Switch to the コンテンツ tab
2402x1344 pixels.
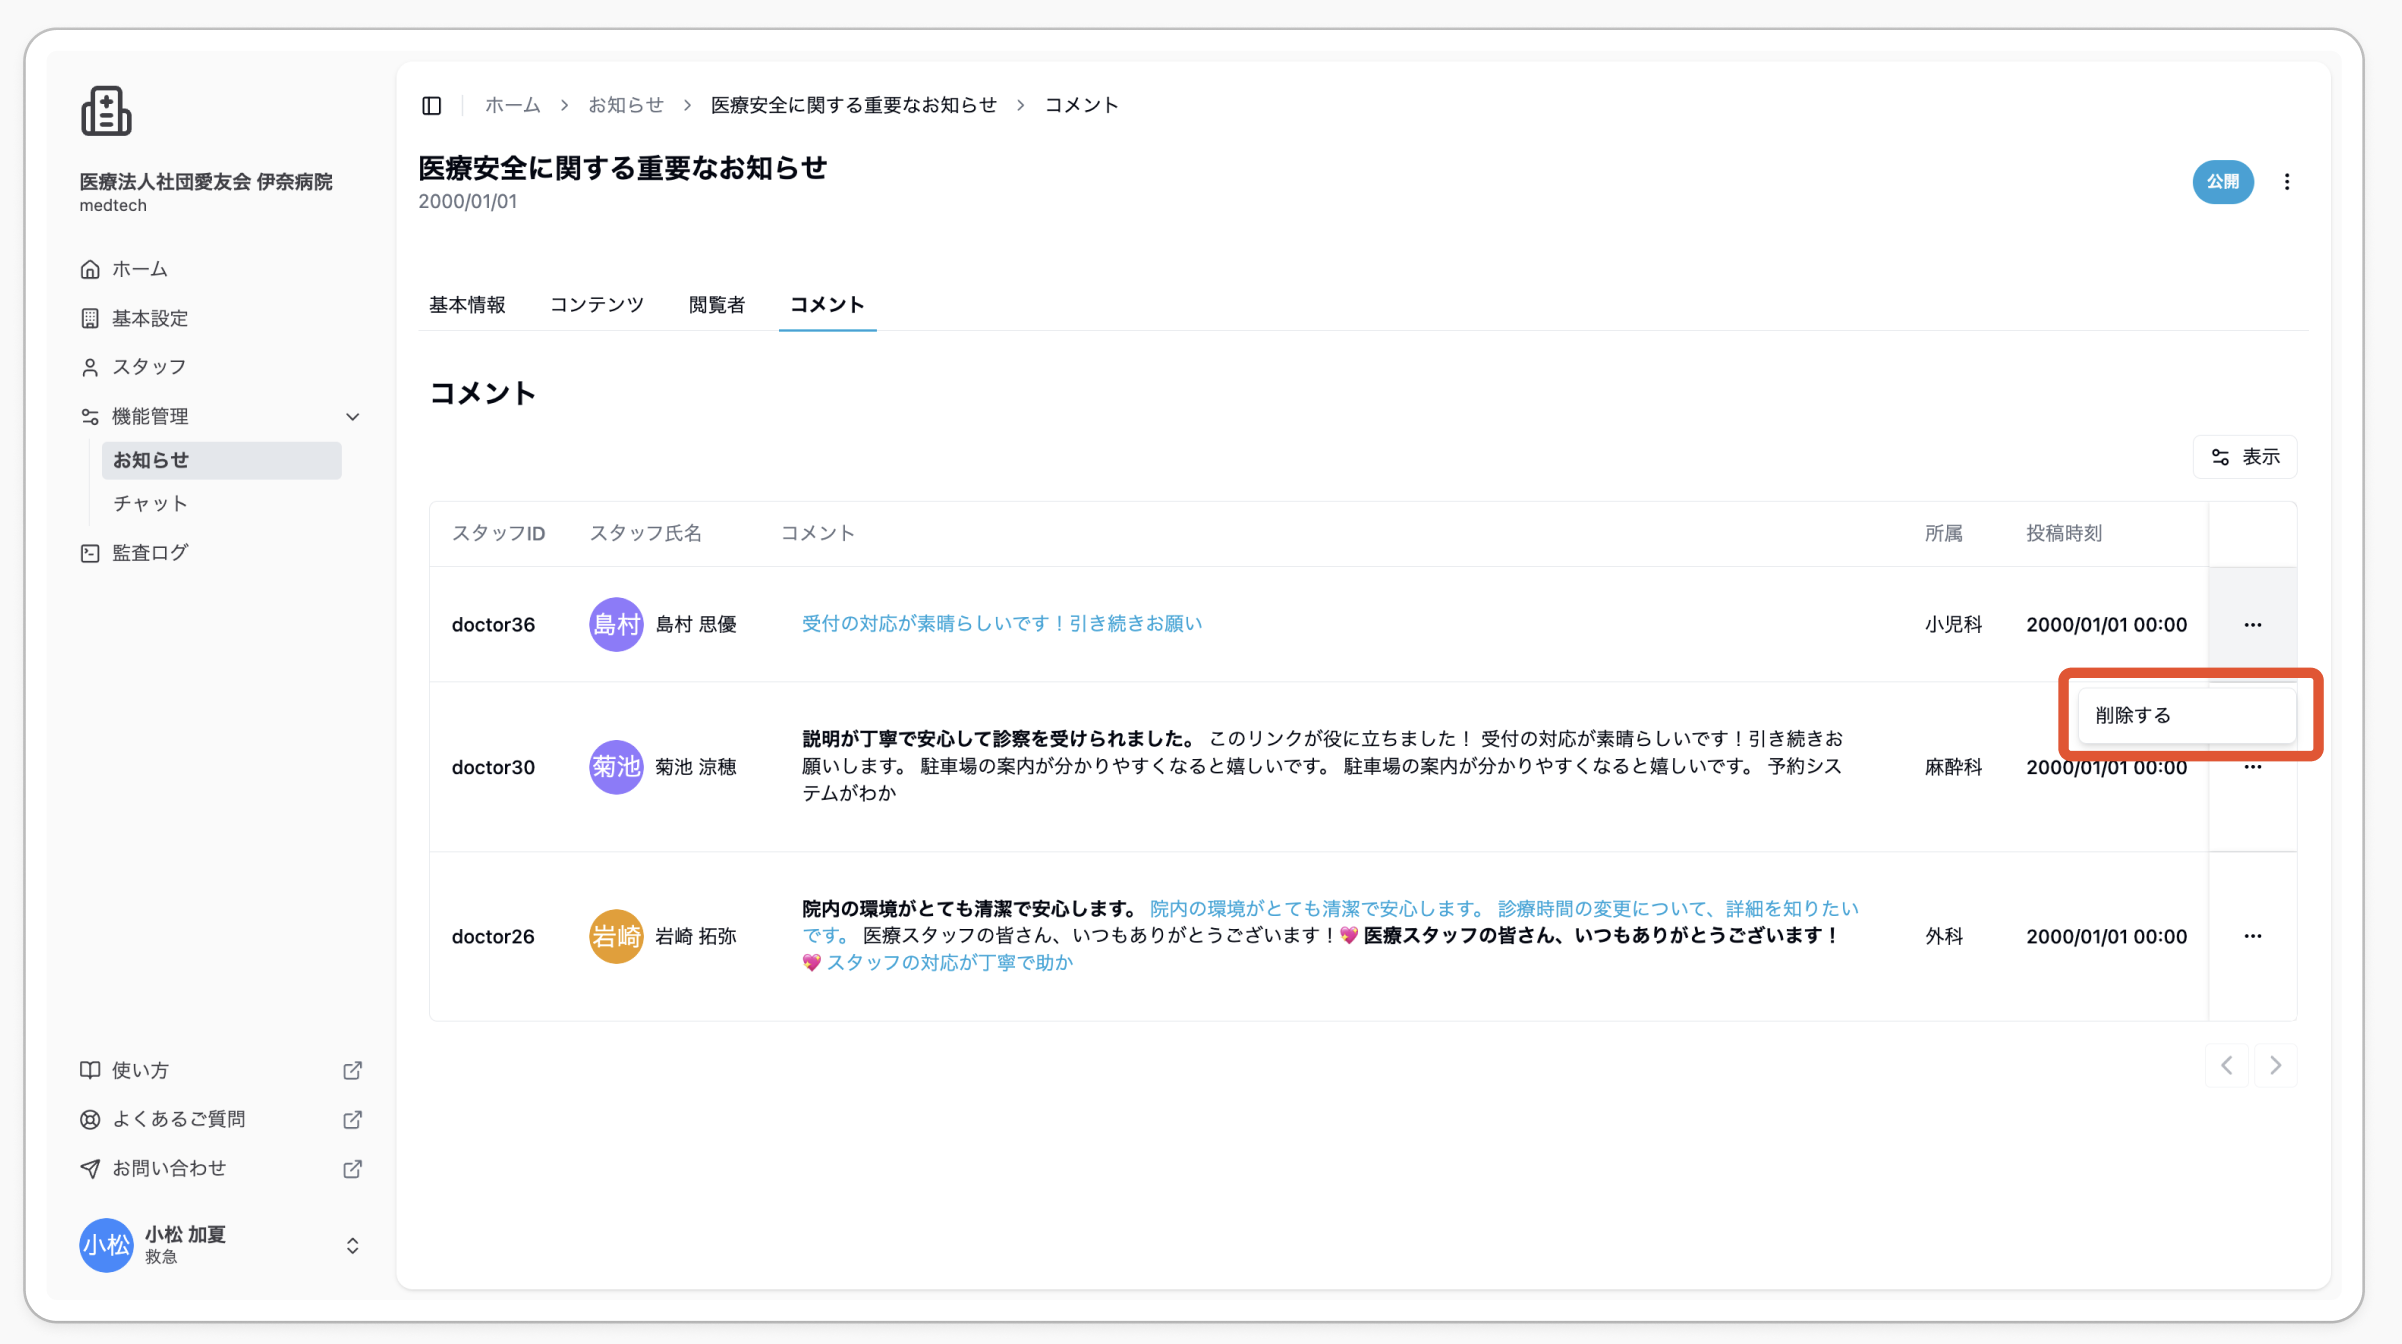(x=597, y=305)
